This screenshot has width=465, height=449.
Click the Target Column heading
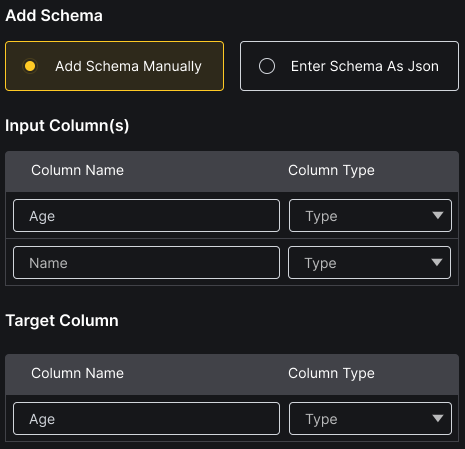[62, 321]
